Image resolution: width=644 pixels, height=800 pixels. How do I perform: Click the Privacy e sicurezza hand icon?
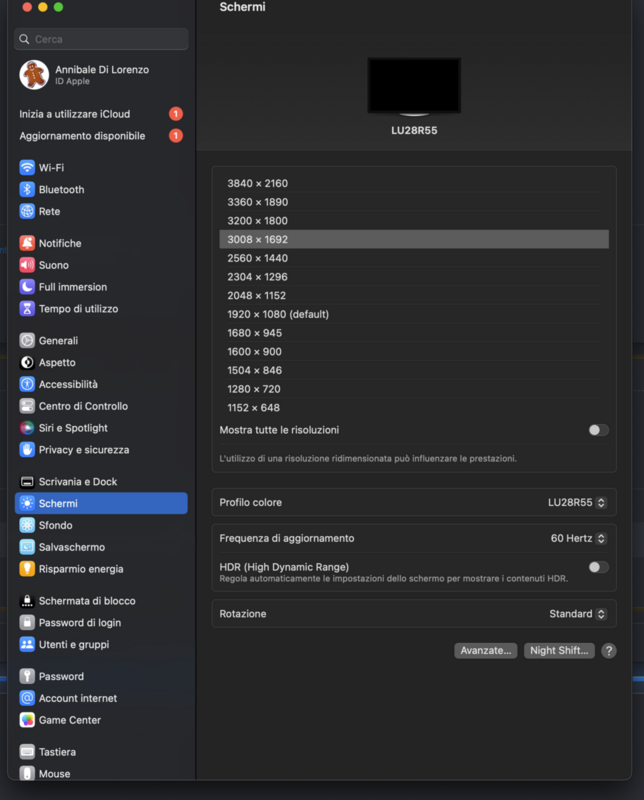pos(27,450)
